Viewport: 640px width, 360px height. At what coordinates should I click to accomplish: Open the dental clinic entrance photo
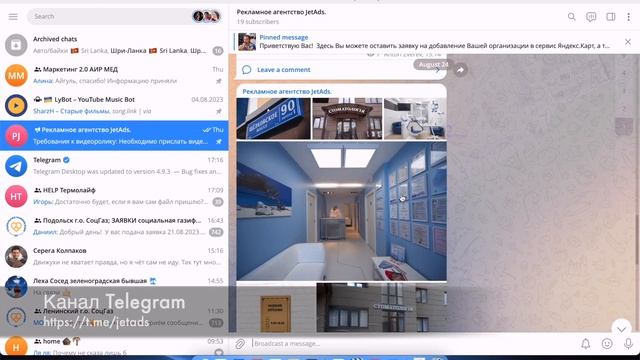(347, 119)
